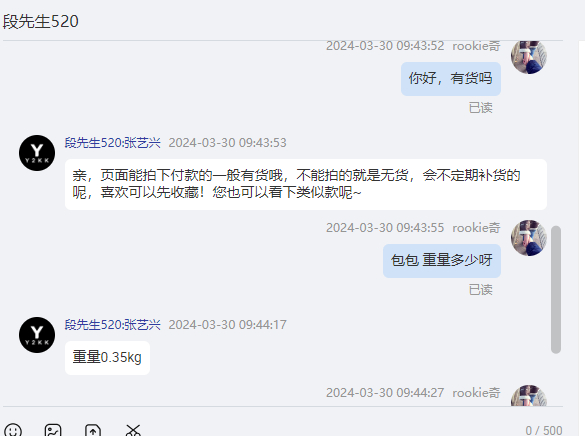585x436 pixels.
Task: Open sender name 段先生520:张艺兴 at 09:43:53
Action: pos(113,143)
